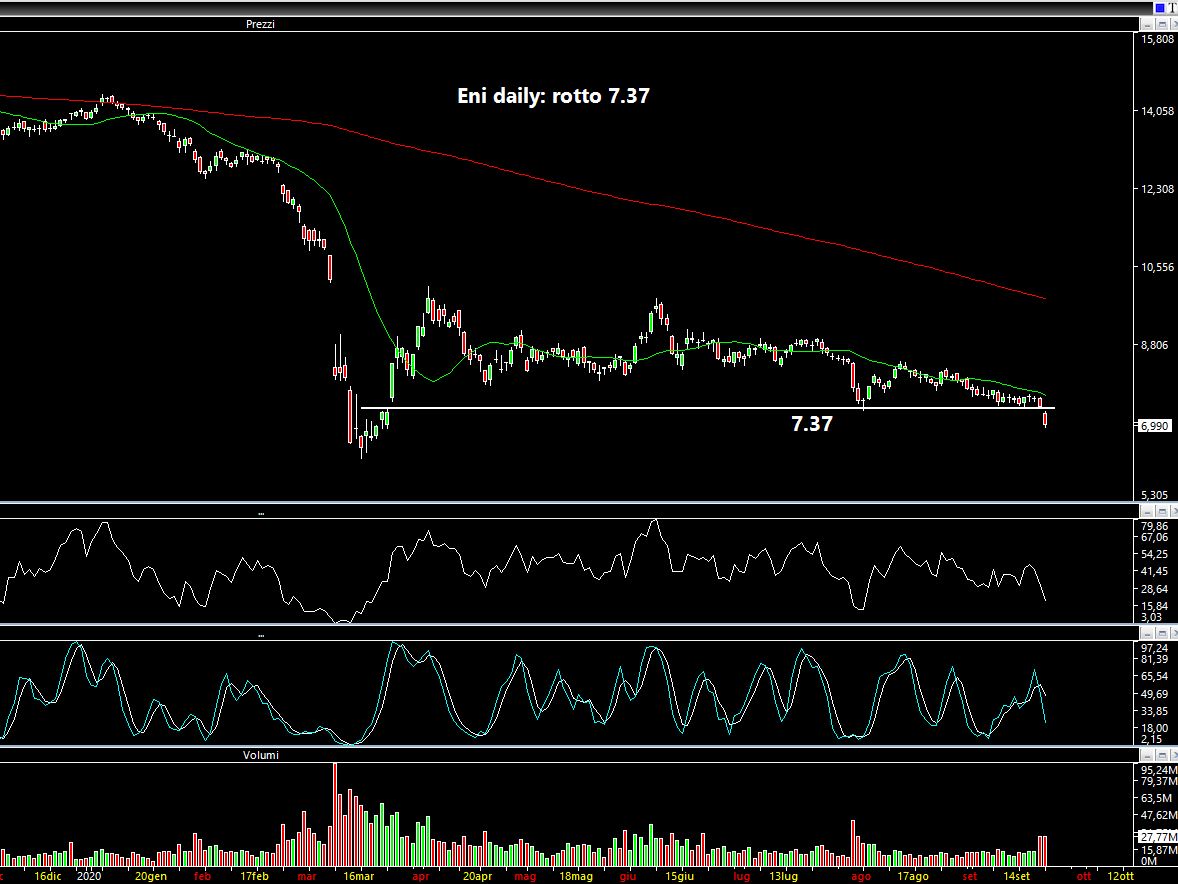Click the 20apr date label
1178x884 pixels.
pyautogui.click(x=478, y=876)
